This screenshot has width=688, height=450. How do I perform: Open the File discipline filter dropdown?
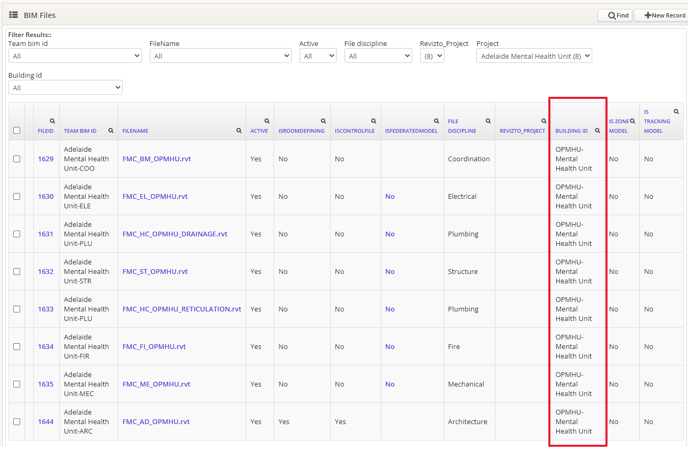[378, 56]
